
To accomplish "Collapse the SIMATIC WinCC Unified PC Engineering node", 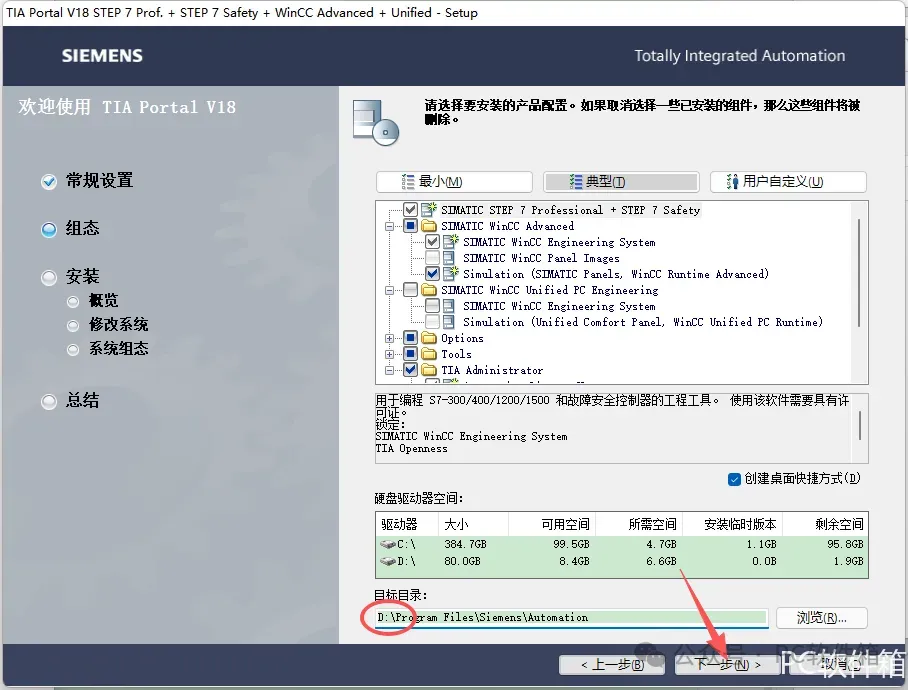I will point(390,290).
